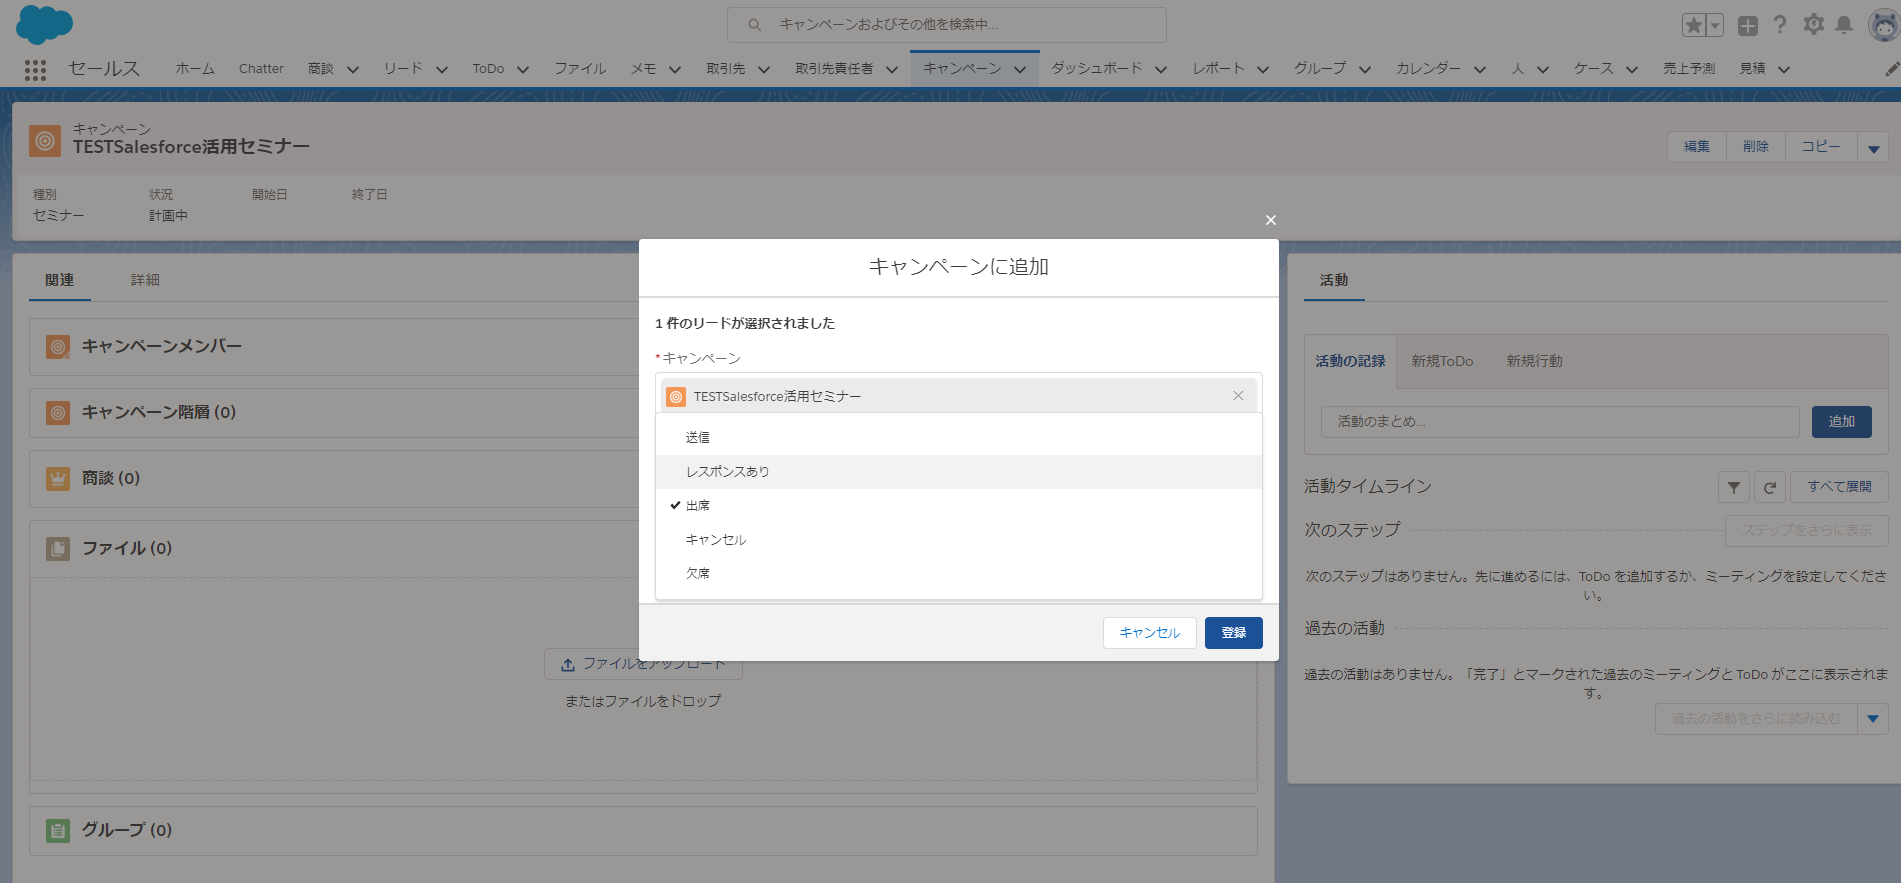Clear selected campaign TESTSalesforce活用セミナー

[1238, 396]
